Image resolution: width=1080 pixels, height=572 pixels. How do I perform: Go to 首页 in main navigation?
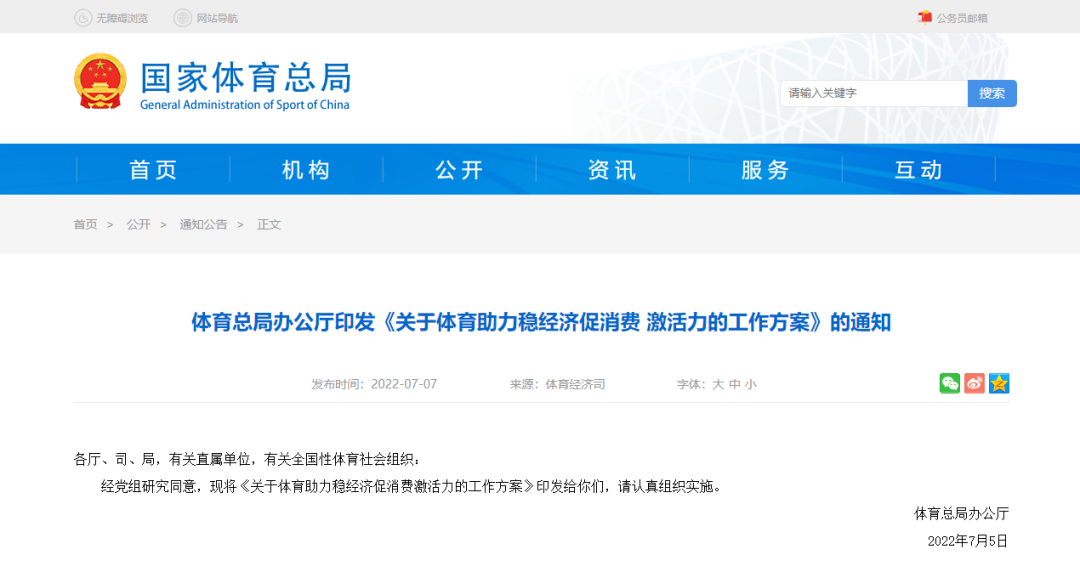point(153,170)
